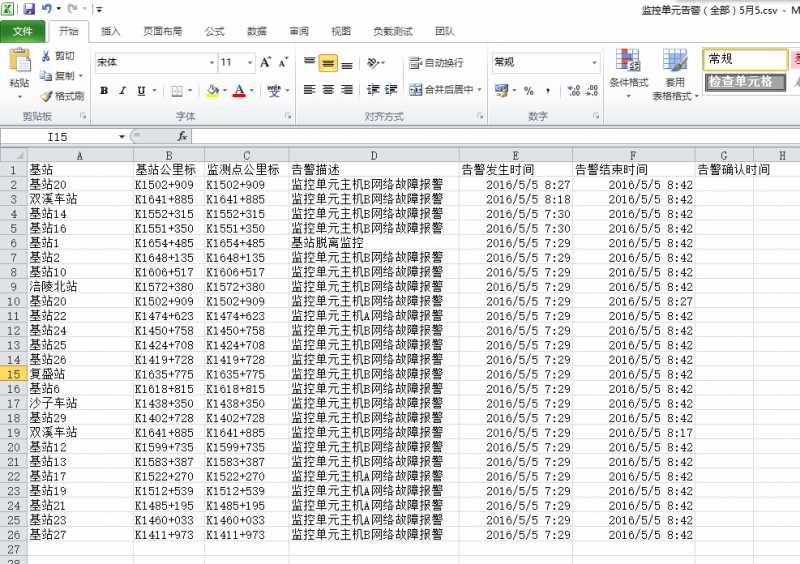Apply cell borders icon
Screen dimensions: 800x564
tap(177, 91)
